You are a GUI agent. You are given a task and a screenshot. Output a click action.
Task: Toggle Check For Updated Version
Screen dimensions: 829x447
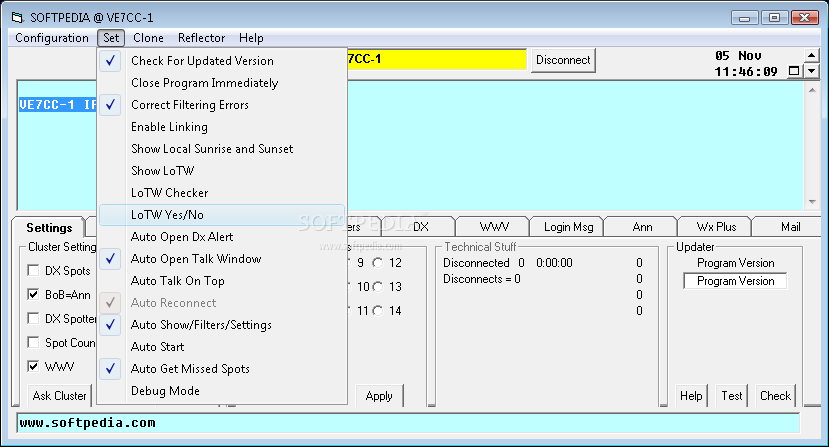[x=222, y=61]
